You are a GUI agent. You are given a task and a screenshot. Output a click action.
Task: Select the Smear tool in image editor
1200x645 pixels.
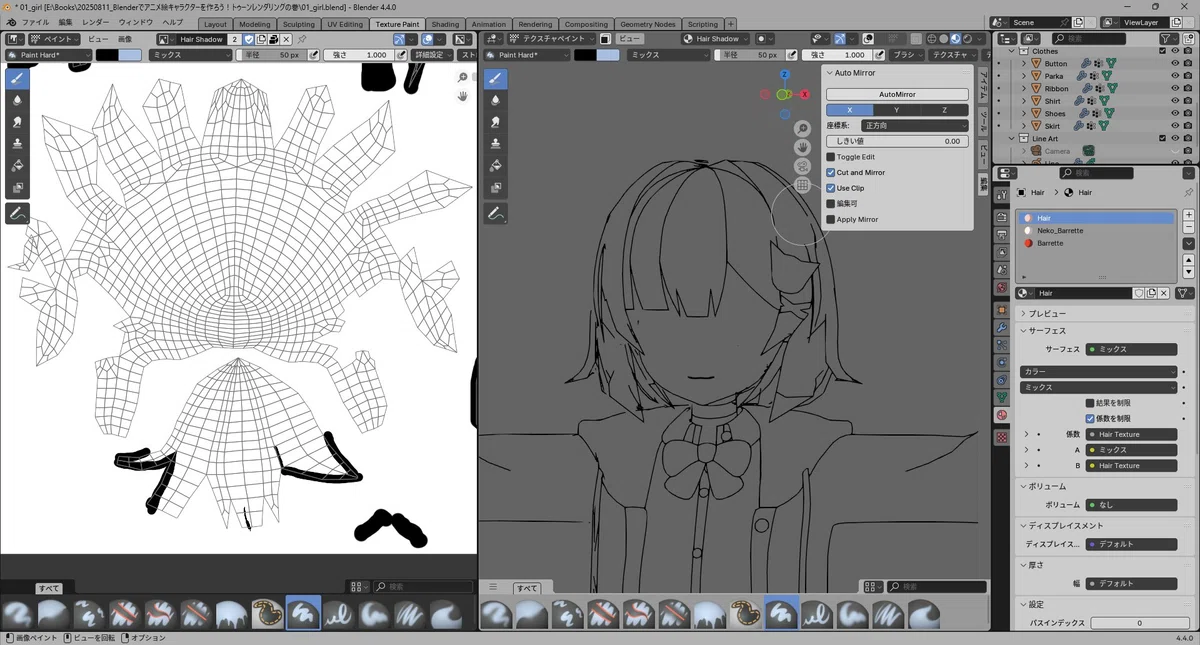point(17,122)
